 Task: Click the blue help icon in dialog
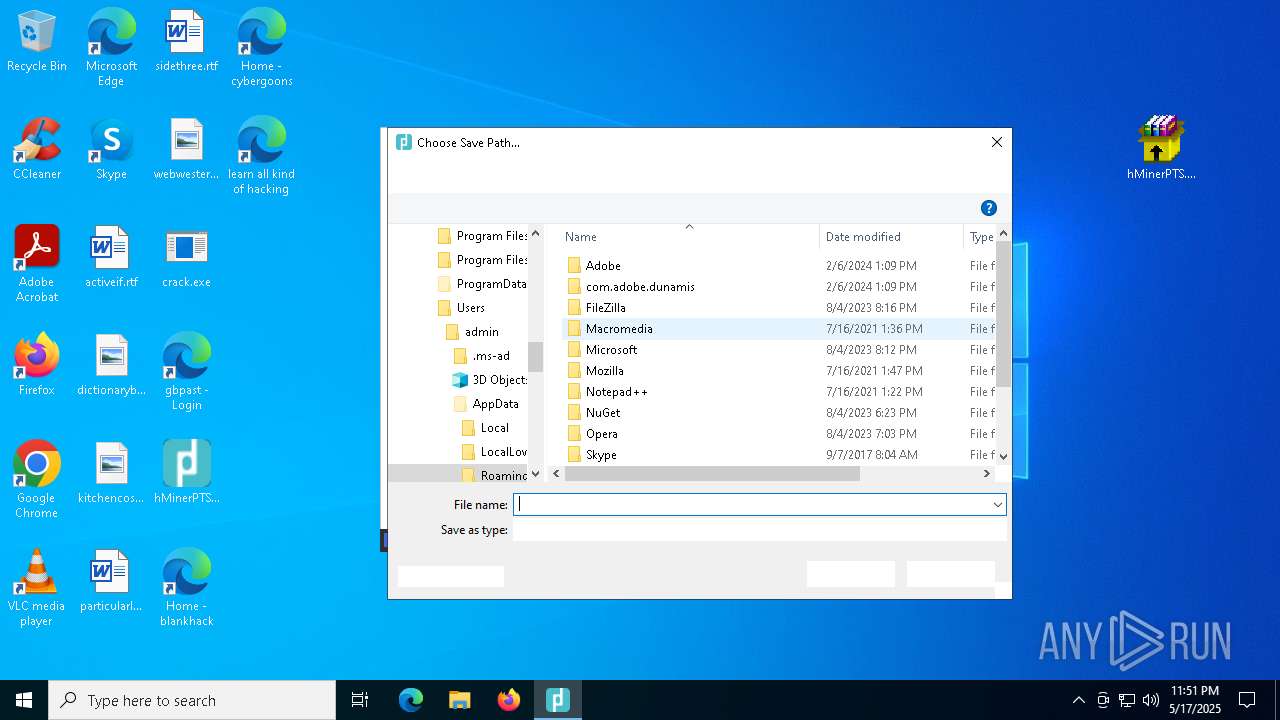pos(989,208)
